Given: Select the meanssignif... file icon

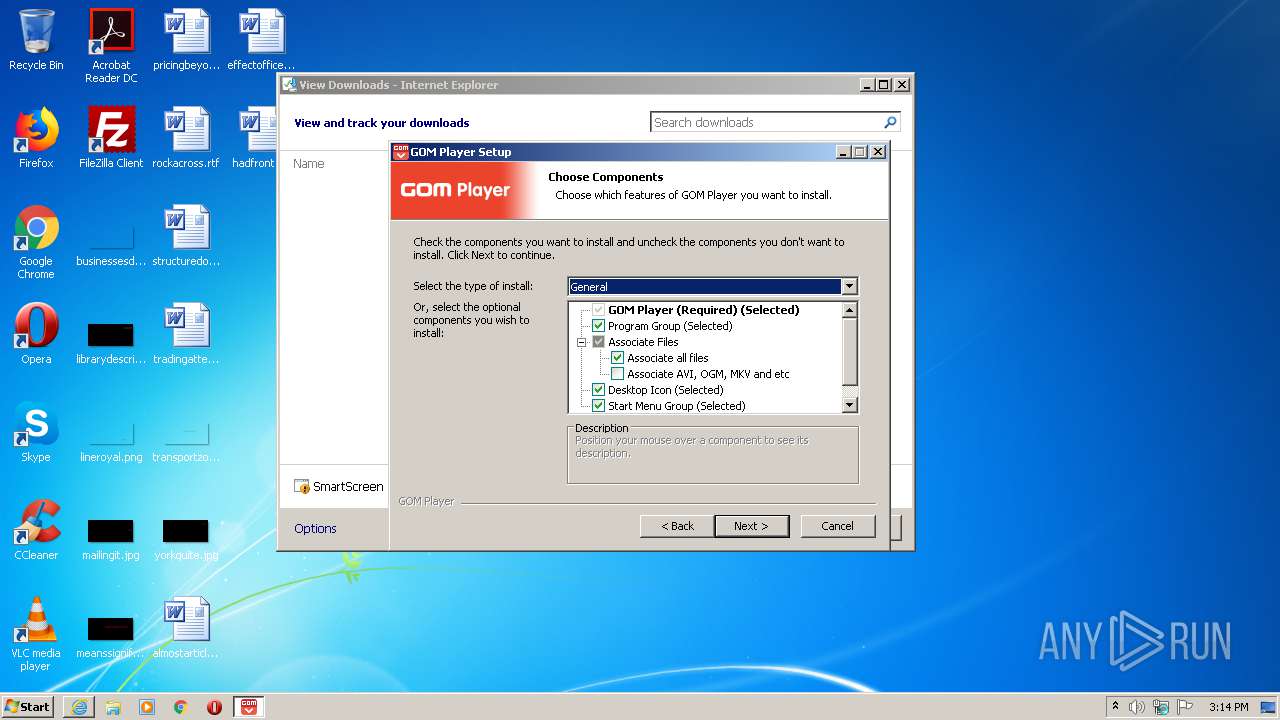Looking at the screenshot, I should tap(111, 636).
